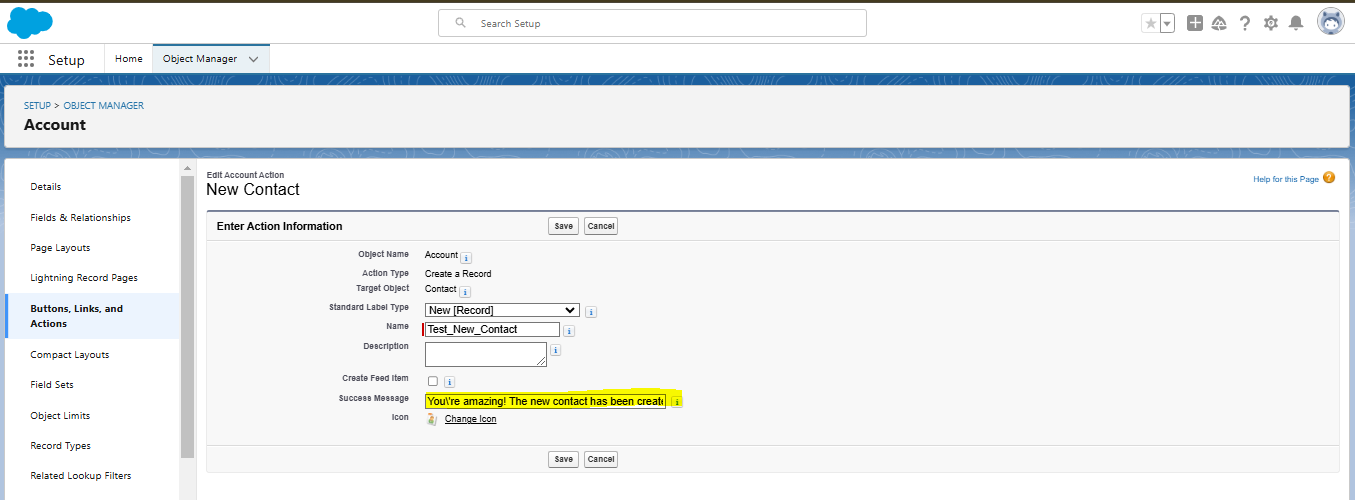This screenshot has width=1355, height=500.
Task: Click the contact icon beside Change Icon
Action: (432, 419)
